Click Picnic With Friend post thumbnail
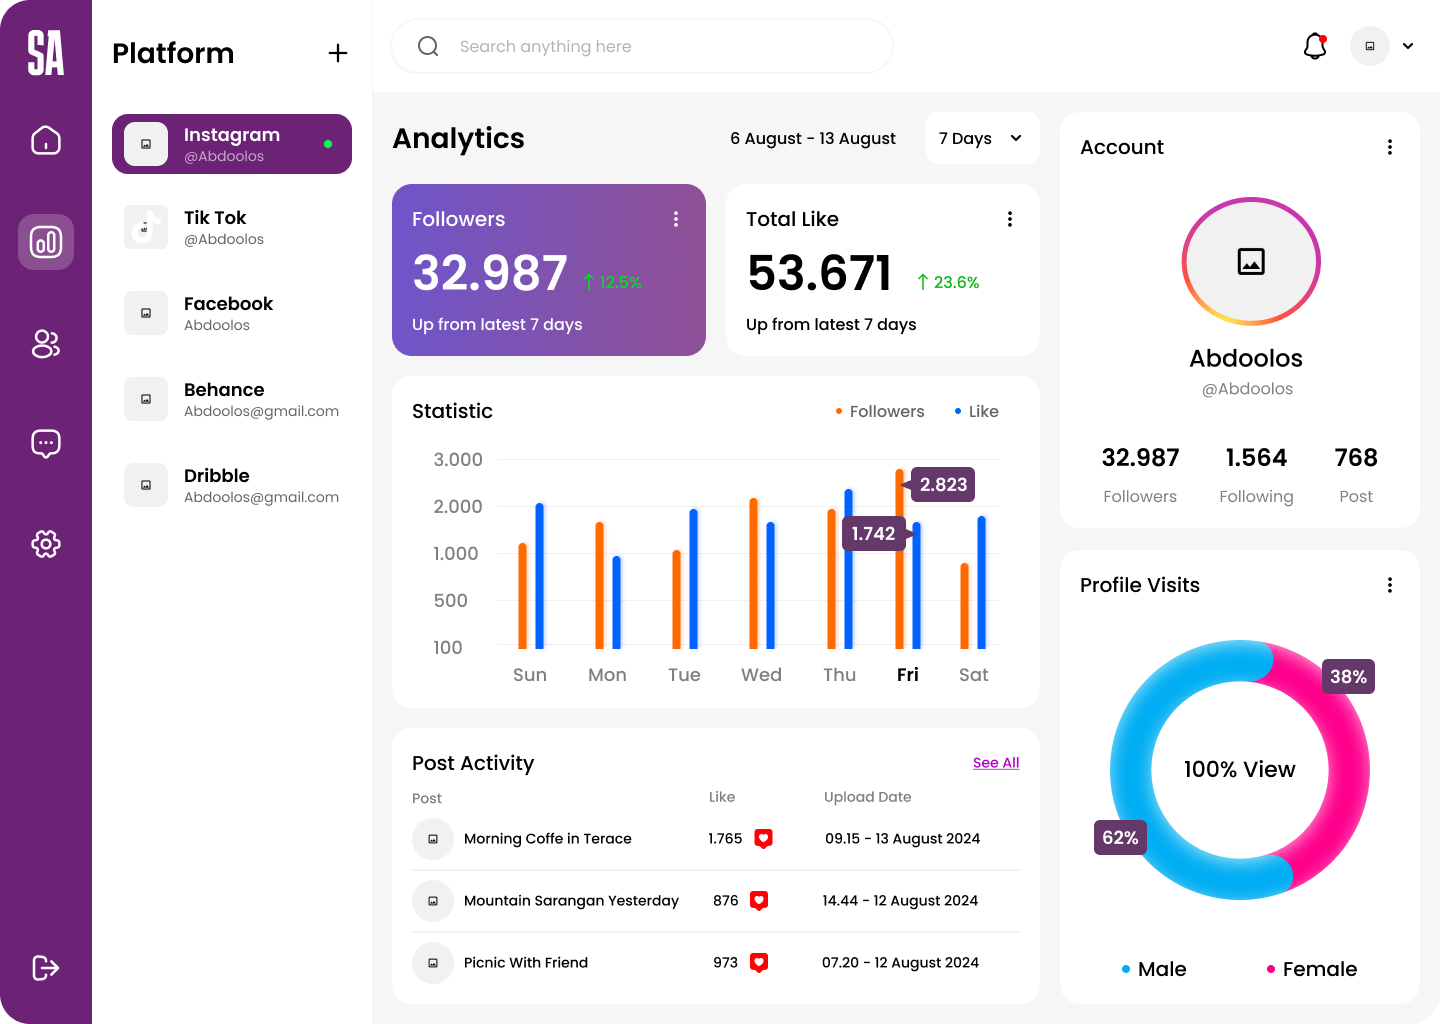The image size is (1440, 1024). (x=433, y=963)
